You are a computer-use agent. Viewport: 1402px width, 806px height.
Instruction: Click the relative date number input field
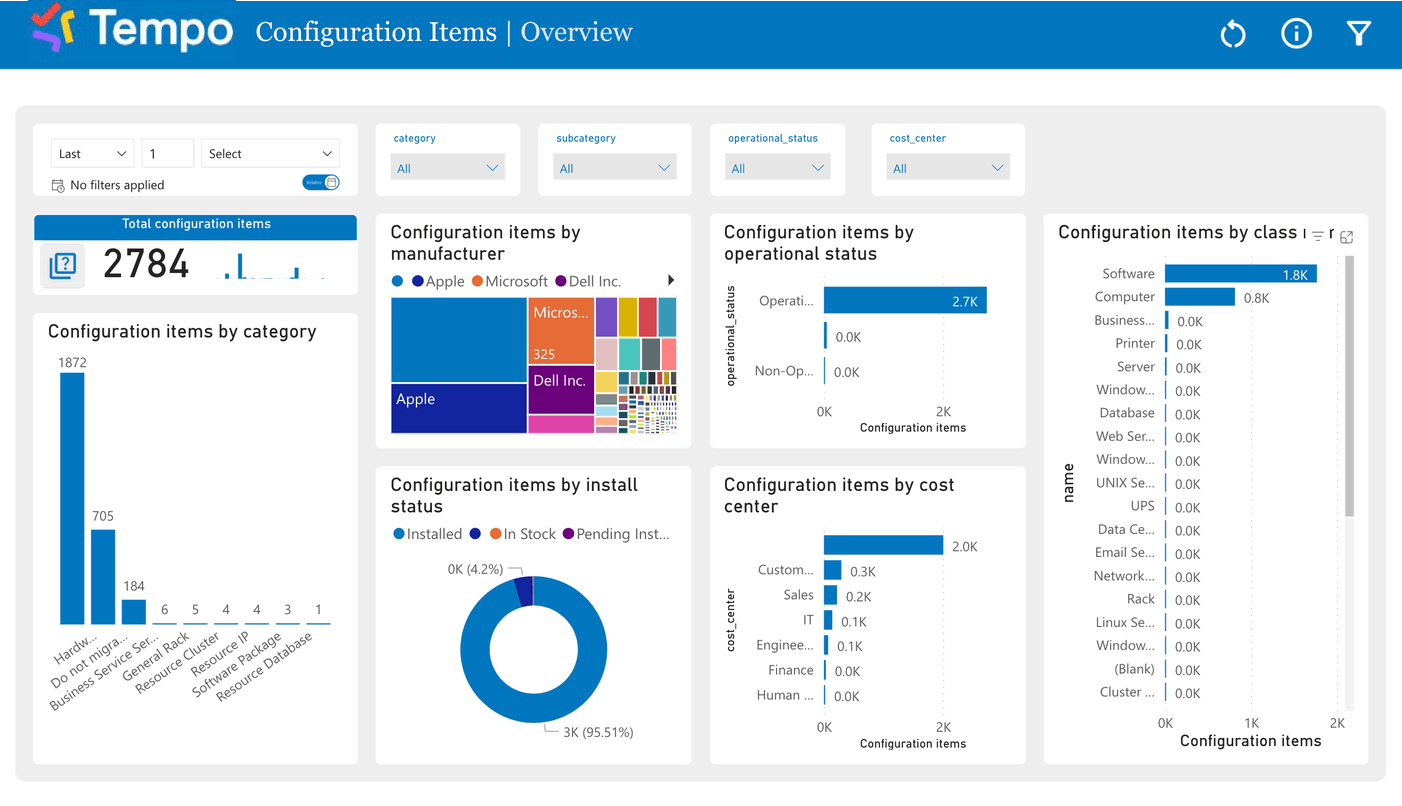(167, 154)
